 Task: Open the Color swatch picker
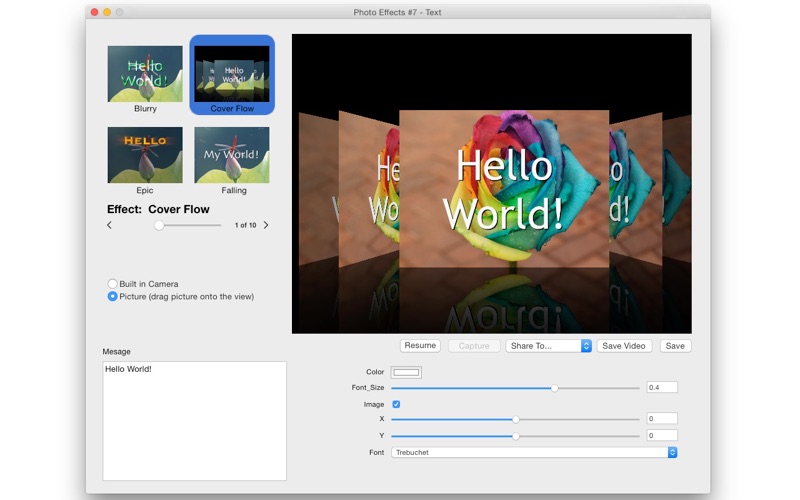406,372
